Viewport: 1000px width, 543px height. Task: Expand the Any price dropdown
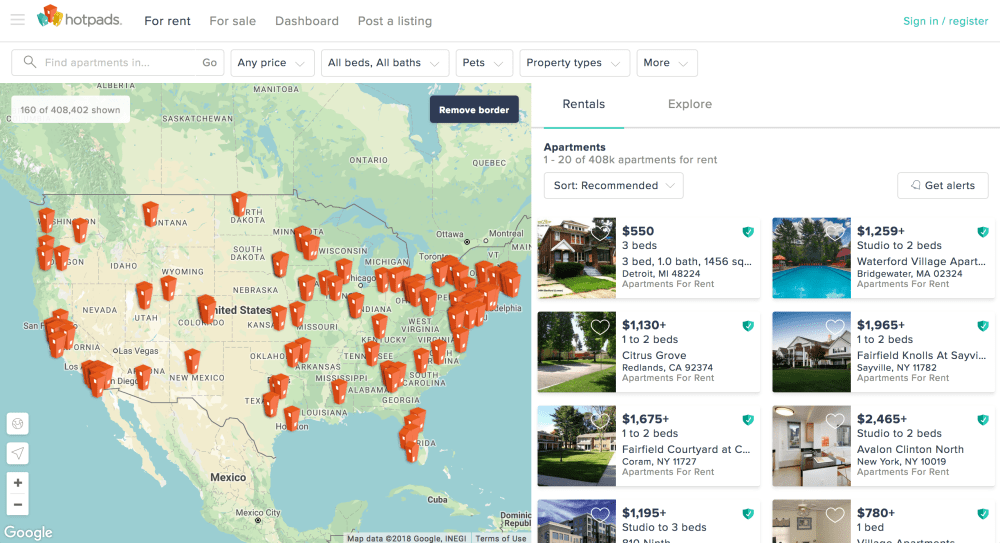272,63
